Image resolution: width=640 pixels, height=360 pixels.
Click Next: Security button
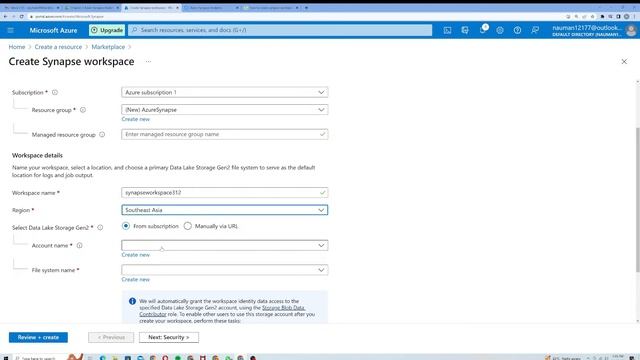pos(169,337)
